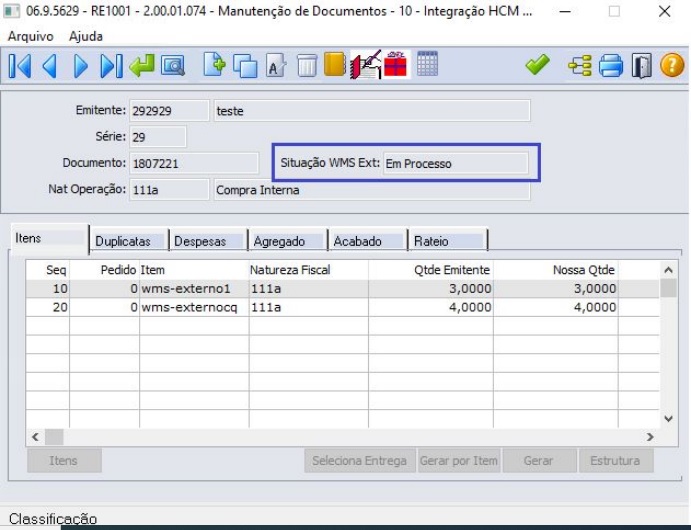Switch to the Rateio tab
691x530 pixels.
pyautogui.click(x=448, y=241)
